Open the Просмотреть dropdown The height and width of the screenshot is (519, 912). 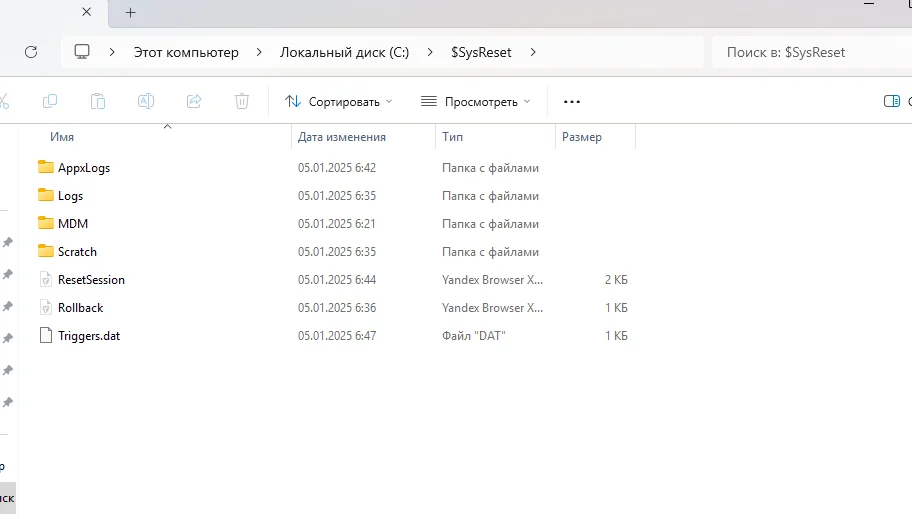(x=475, y=102)
